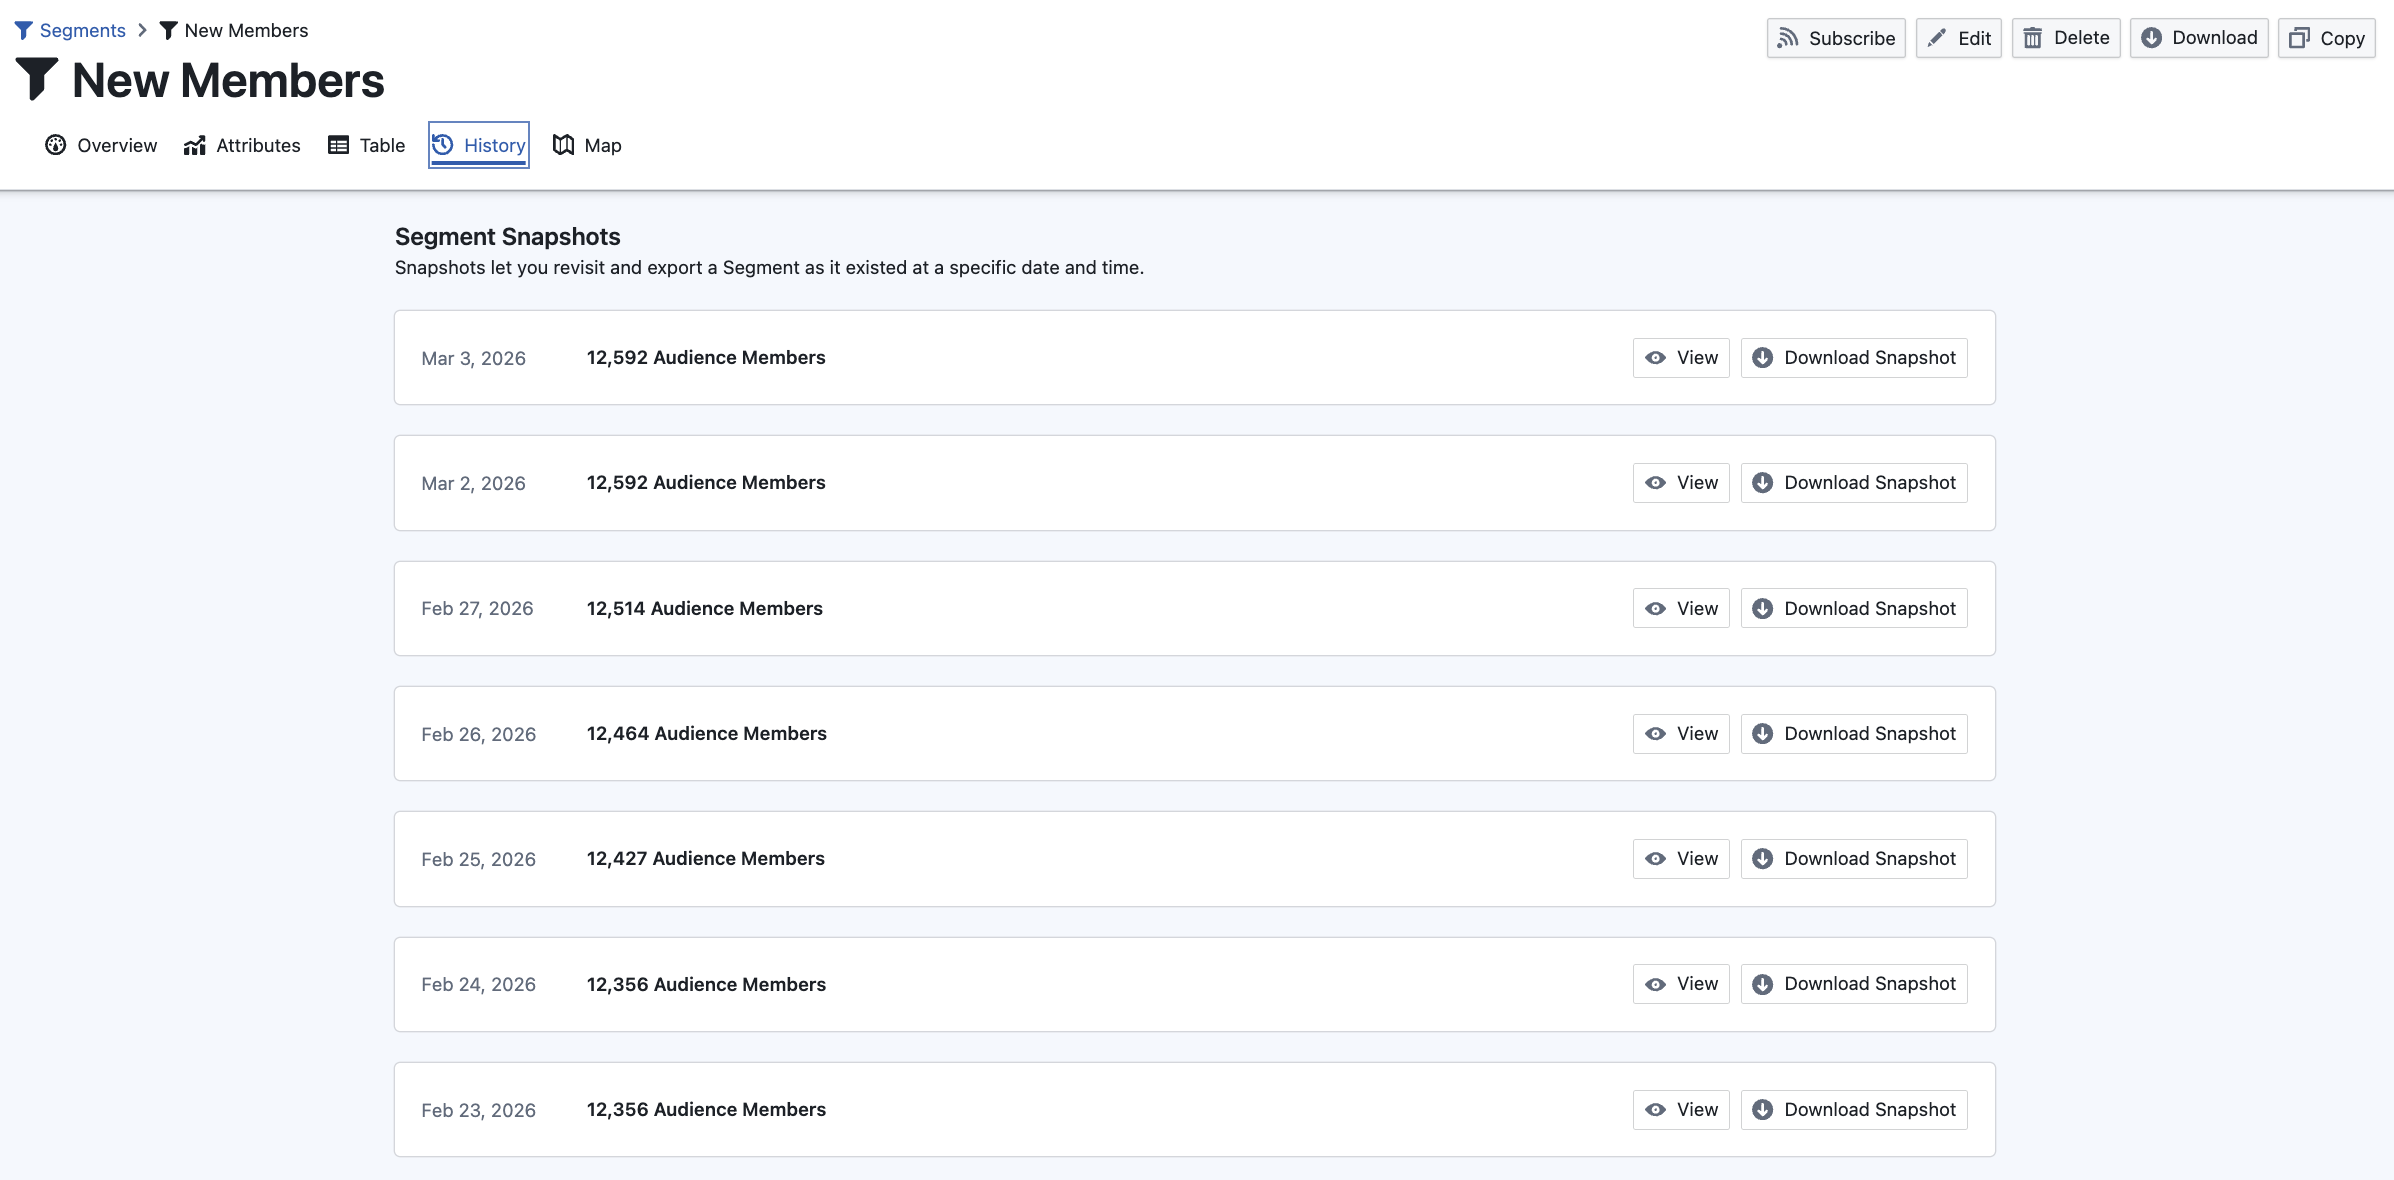This screenshot has height=1180, width=2394.
Task: Open the Overview tab
Action: click(x=101, y=145)
